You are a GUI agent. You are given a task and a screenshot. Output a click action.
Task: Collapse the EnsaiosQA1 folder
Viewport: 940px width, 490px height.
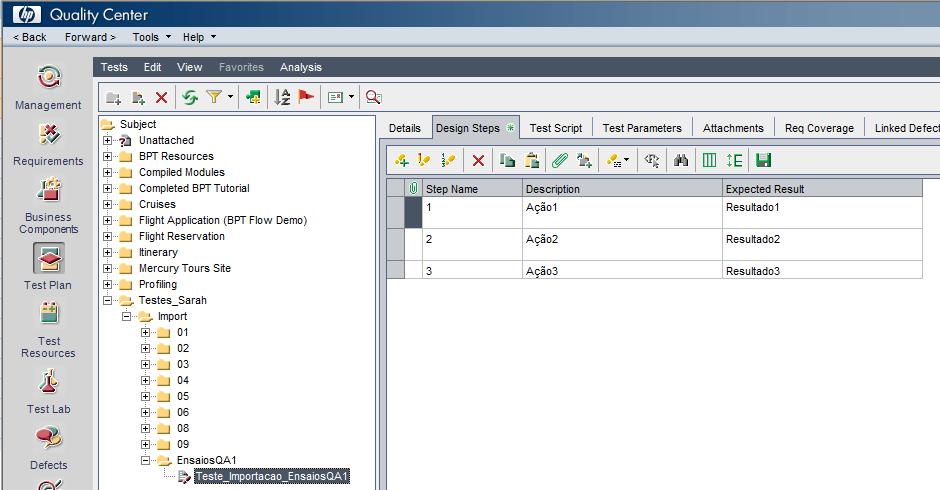(x=146, y=461)
